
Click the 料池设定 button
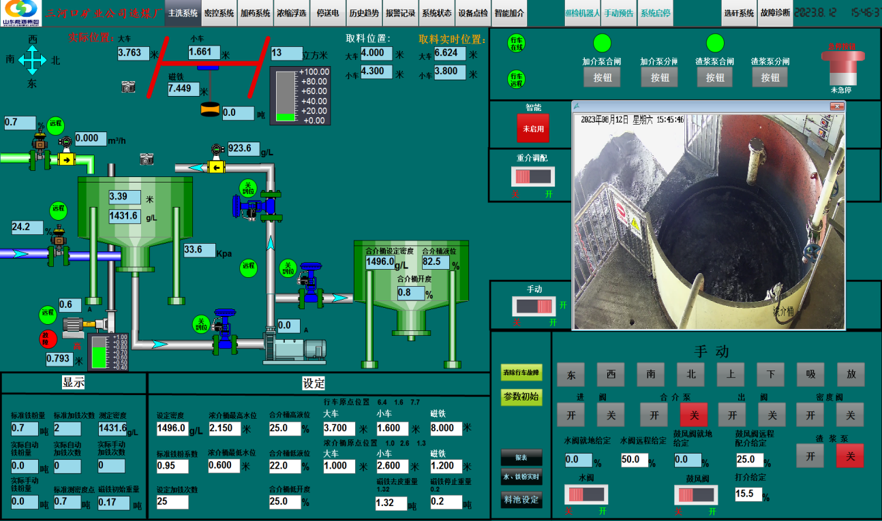(521, 499)
